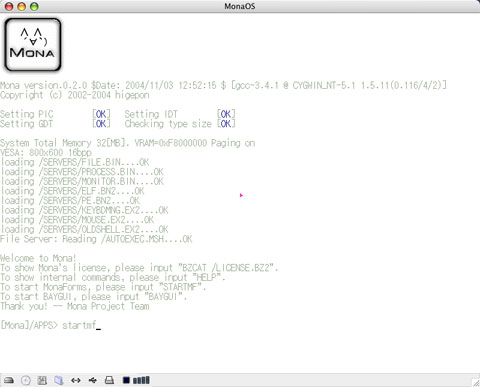Click 'loading /SERVERS/ELF.BN2' line
The height and width of the screenshot is (387, 480).
point(72,191)
